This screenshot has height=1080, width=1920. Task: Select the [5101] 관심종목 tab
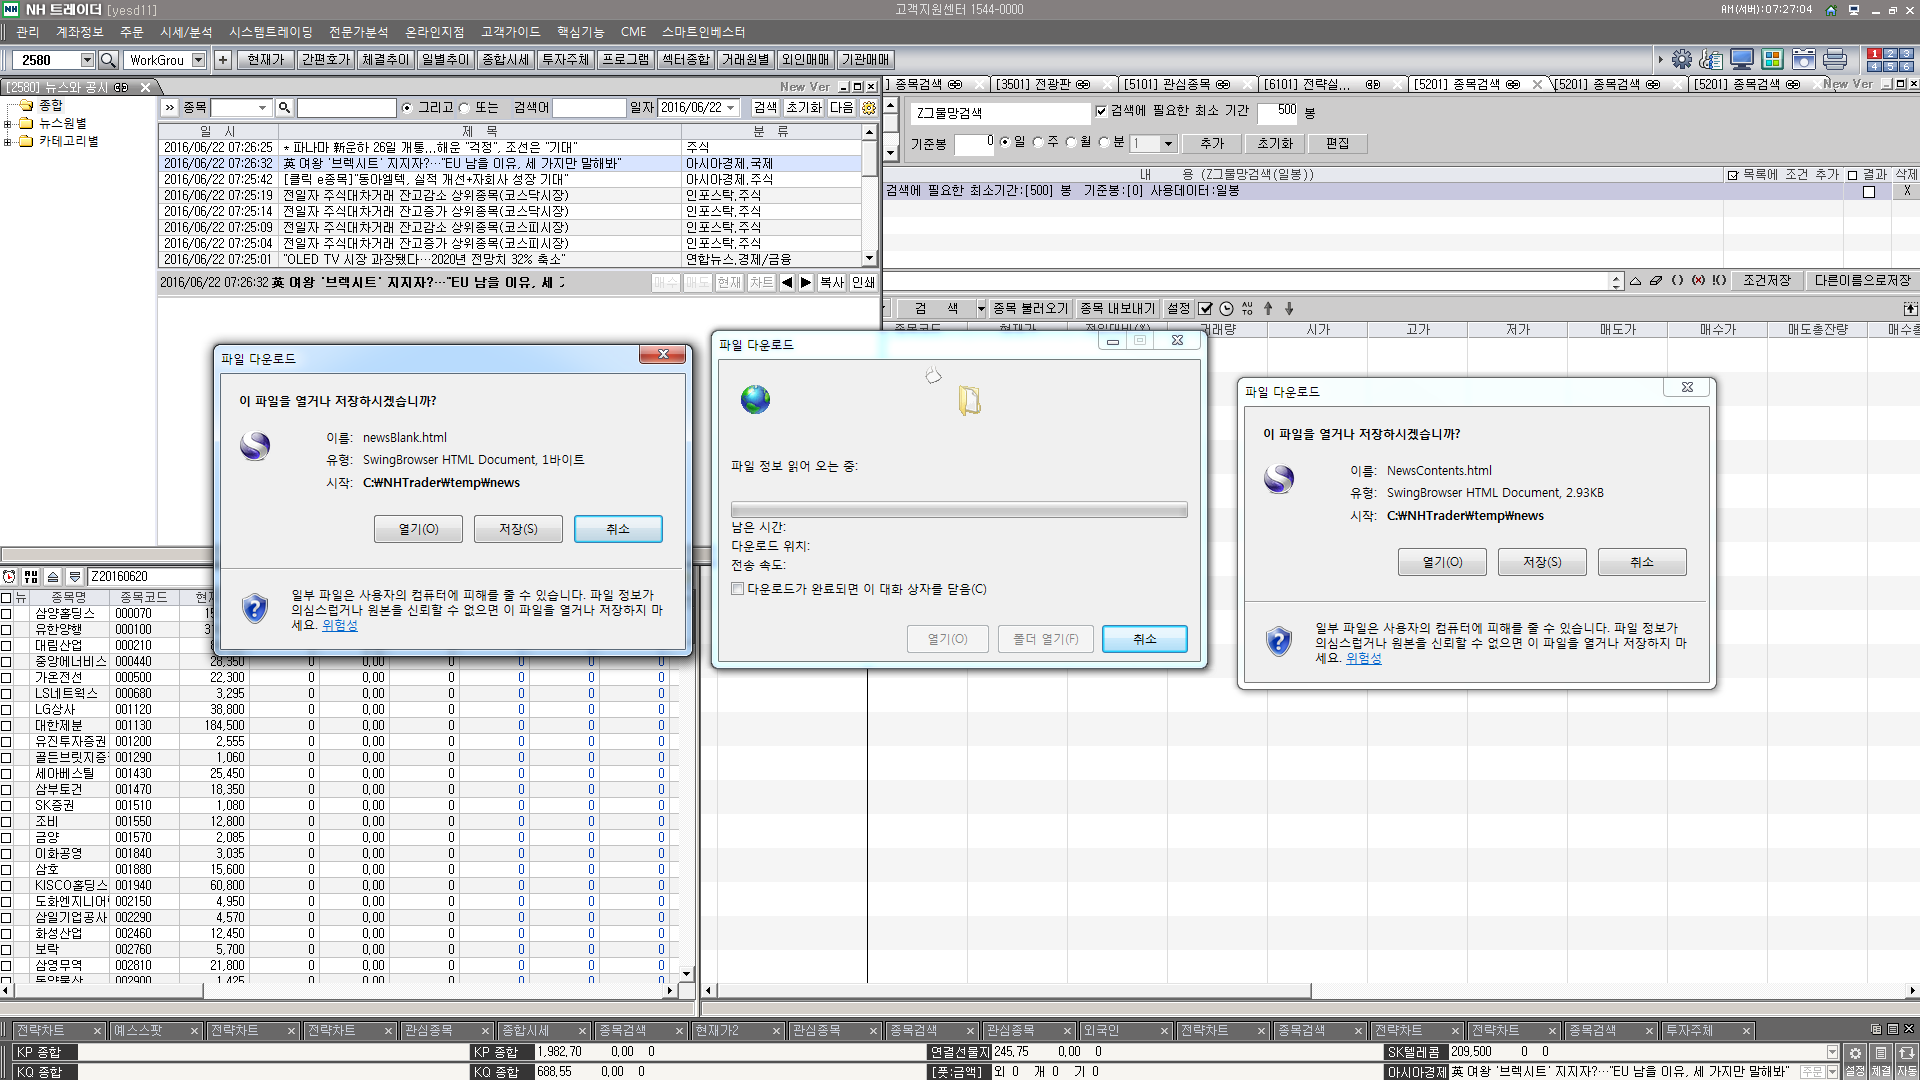(x=1166, y=85)
